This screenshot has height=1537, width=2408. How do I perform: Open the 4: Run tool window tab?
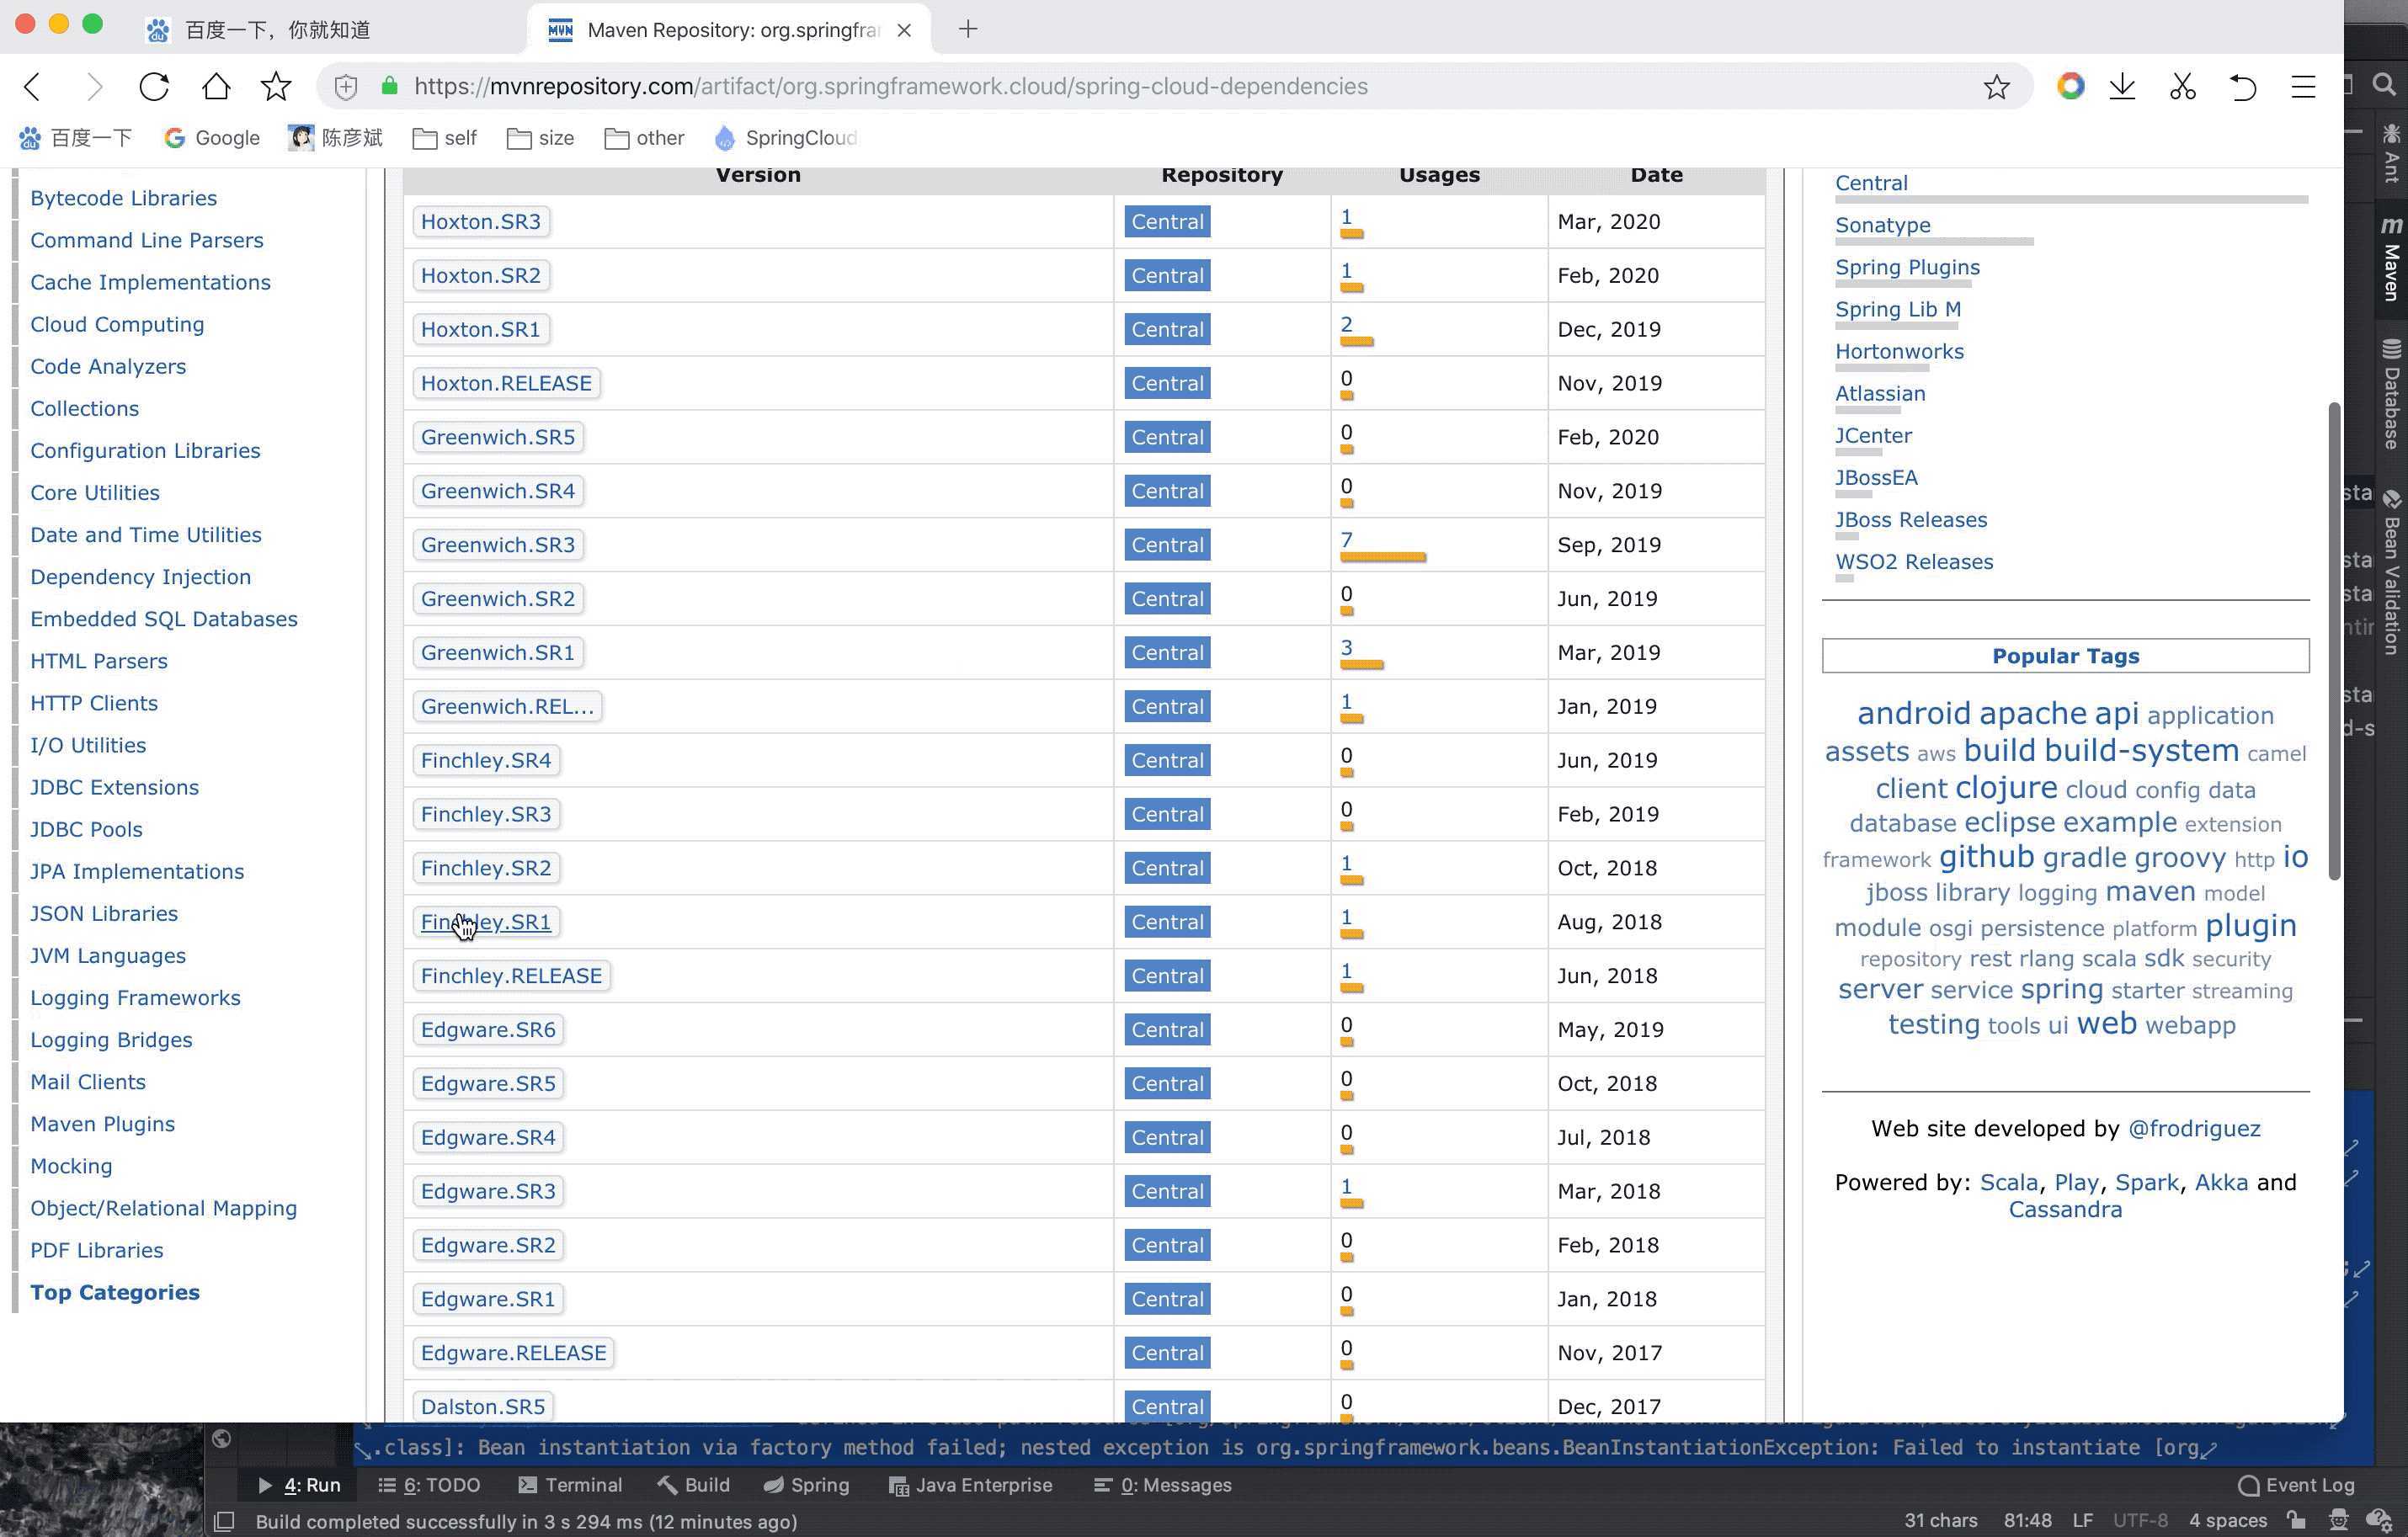tap(299, 1486)
